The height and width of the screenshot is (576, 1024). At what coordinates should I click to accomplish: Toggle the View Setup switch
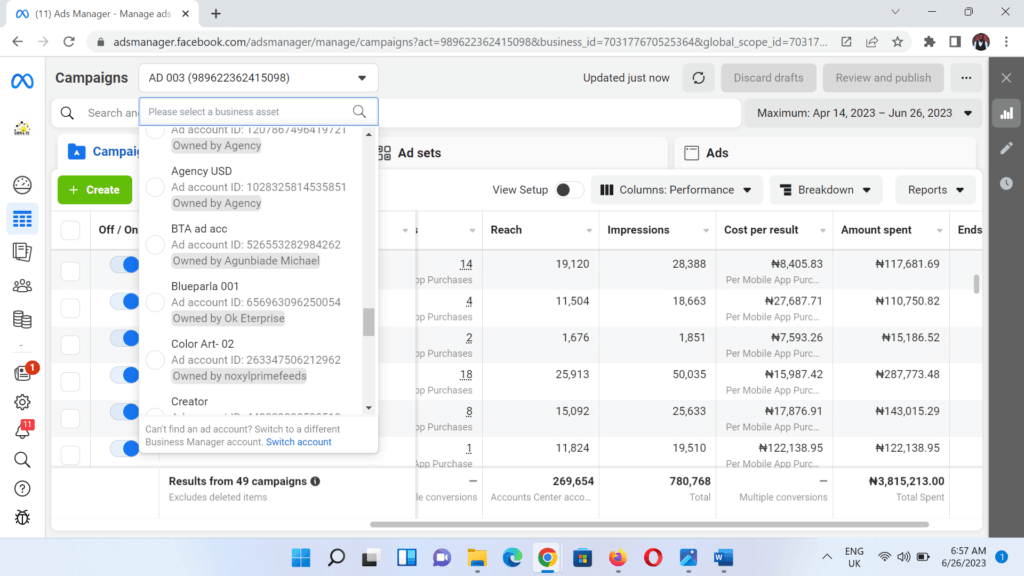click(568, 190)
